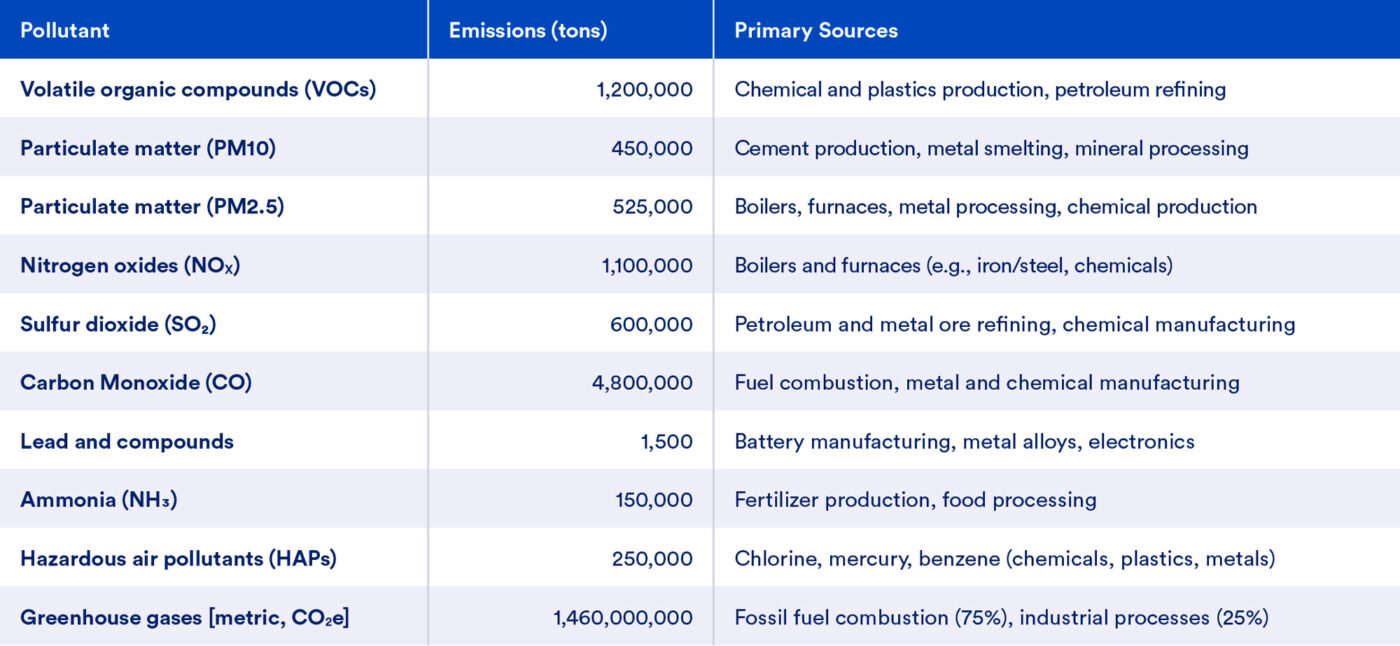1400x646 pixels.
Task: Click the Primary Sources column header
Action: 816,30
